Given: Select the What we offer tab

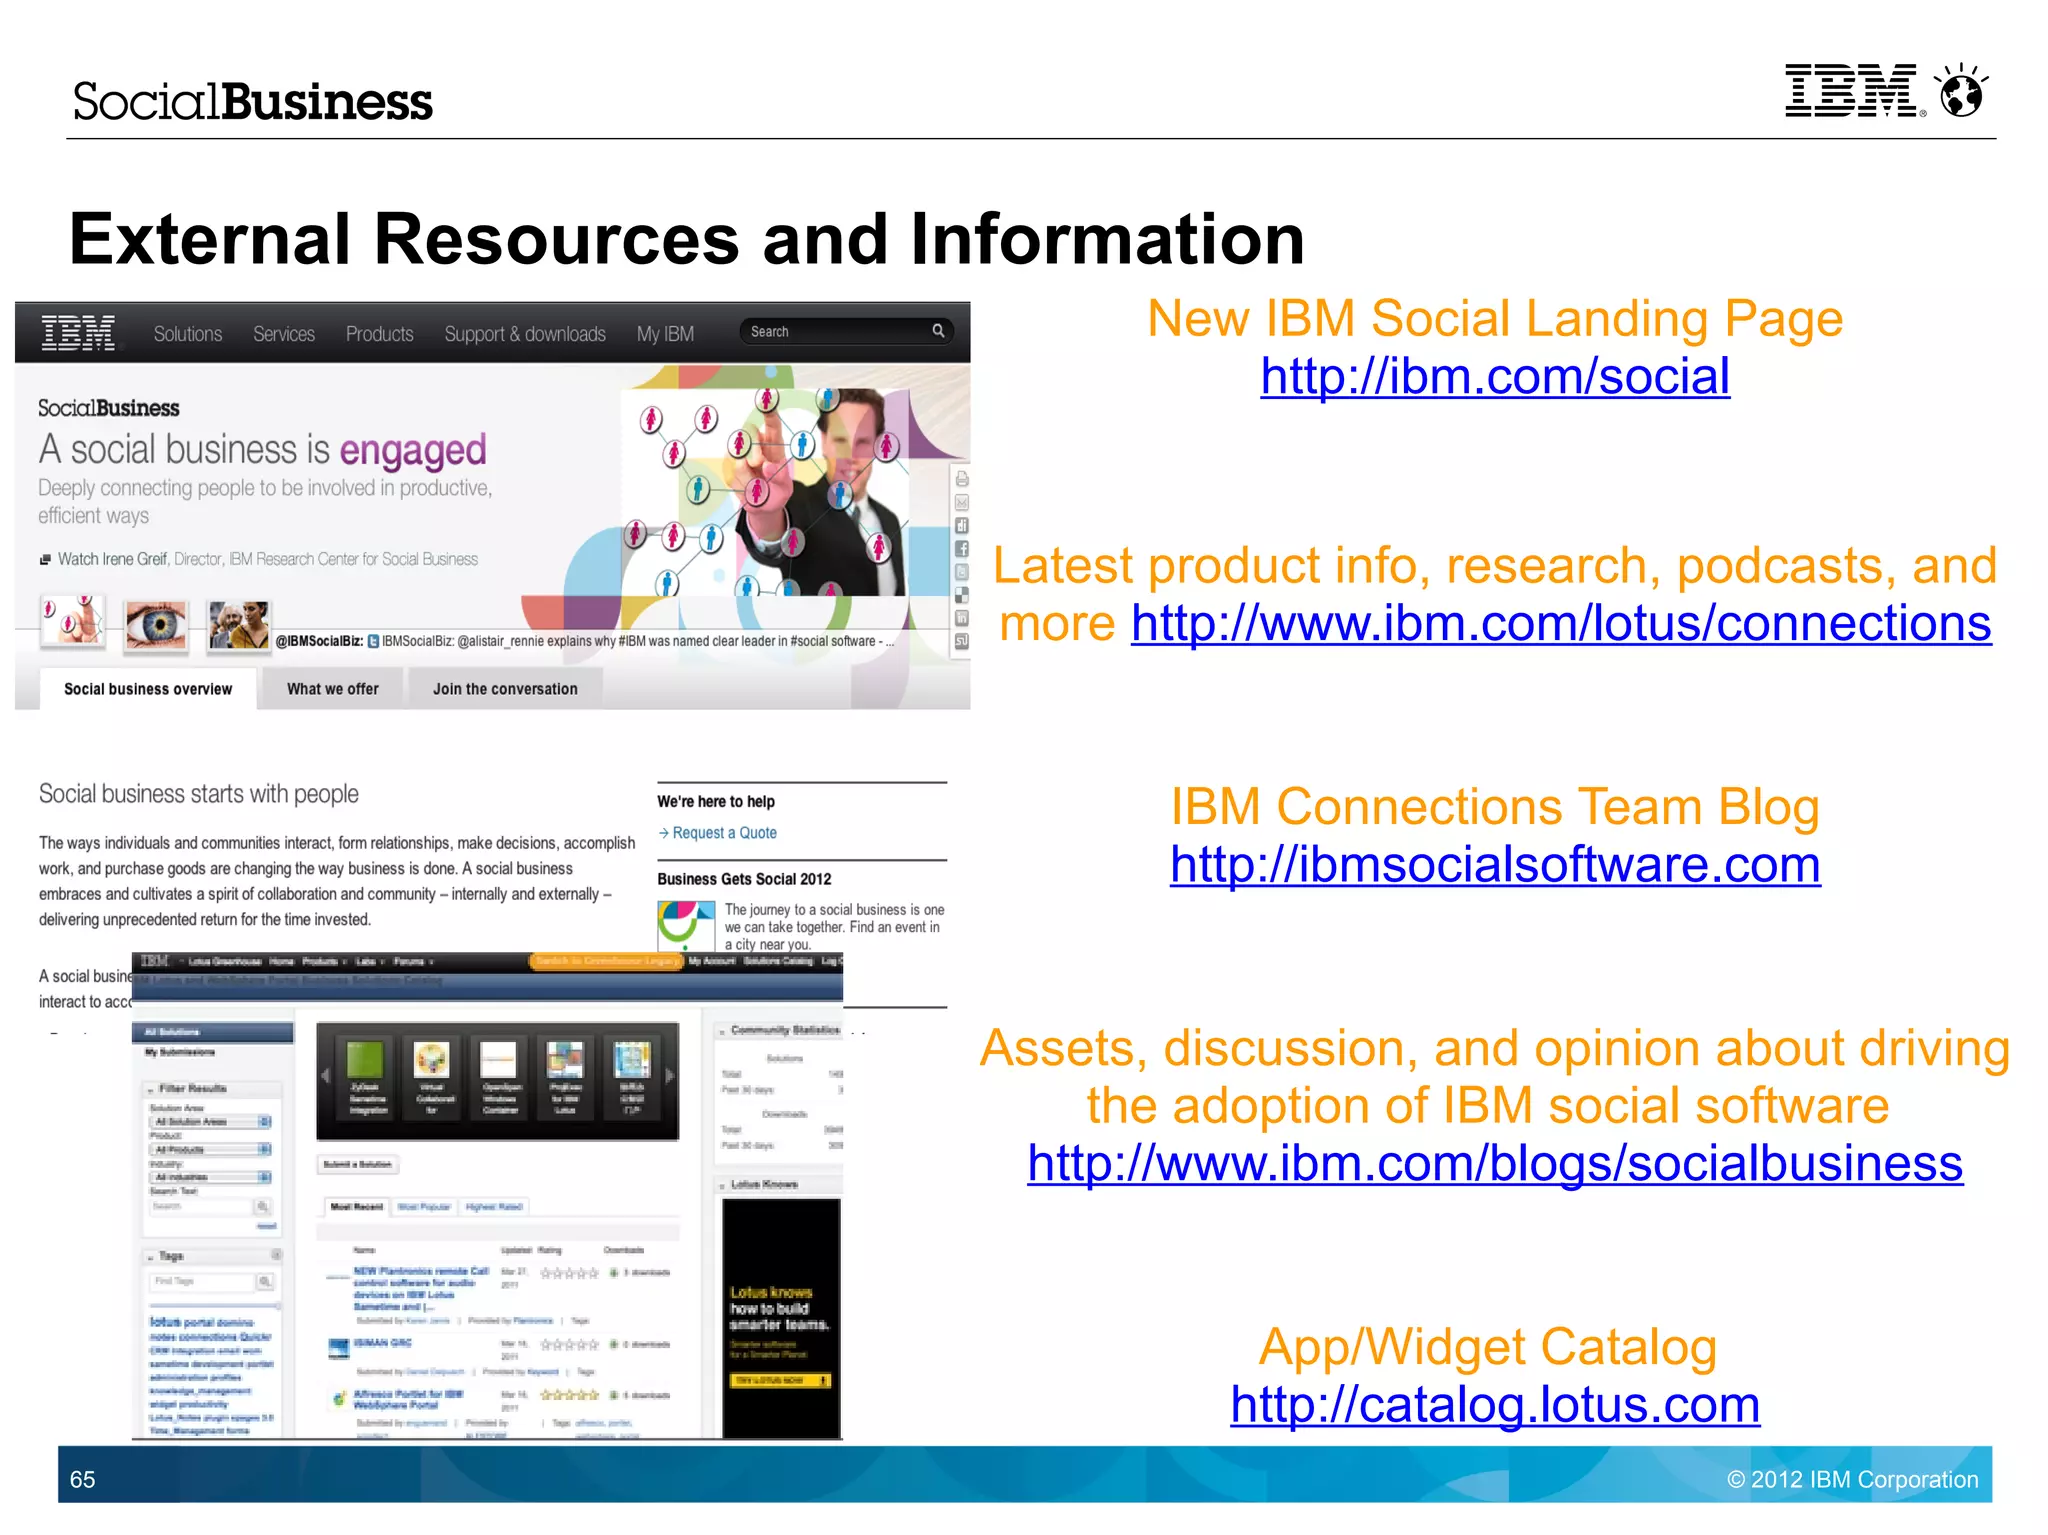Looking at the screenshot, I should (x=333, y=689).
